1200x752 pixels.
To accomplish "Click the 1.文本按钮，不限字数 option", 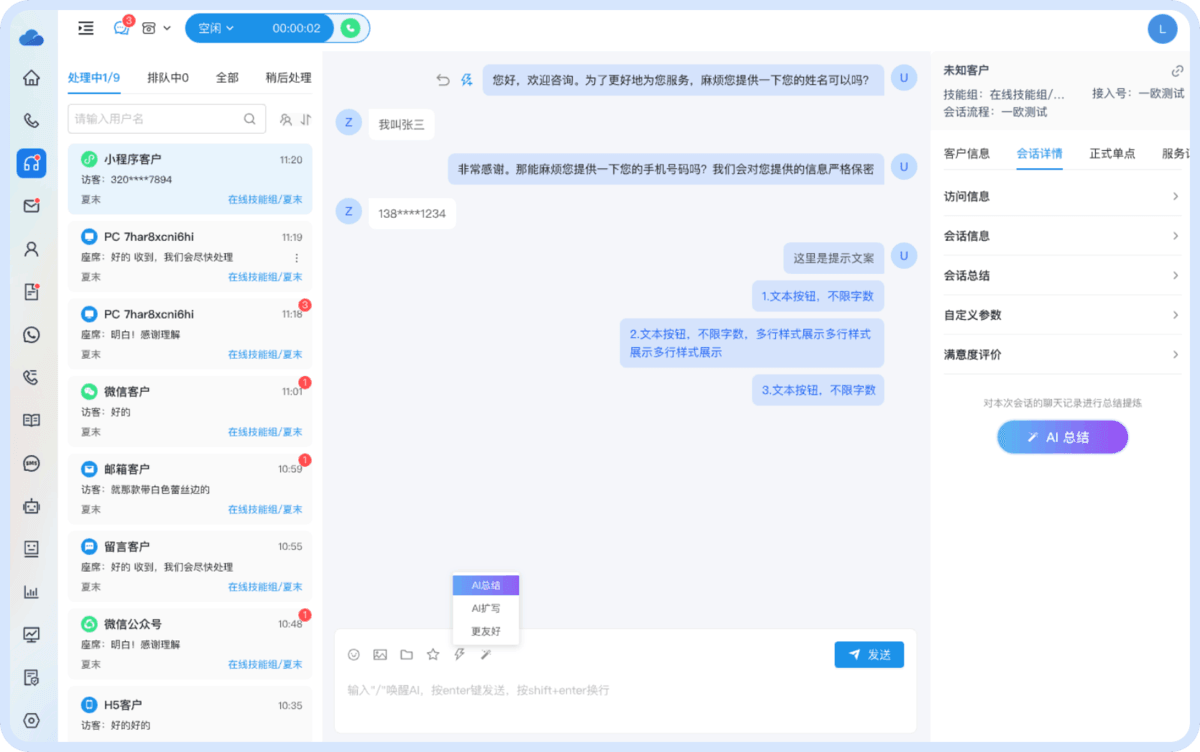I will point(818,296).
